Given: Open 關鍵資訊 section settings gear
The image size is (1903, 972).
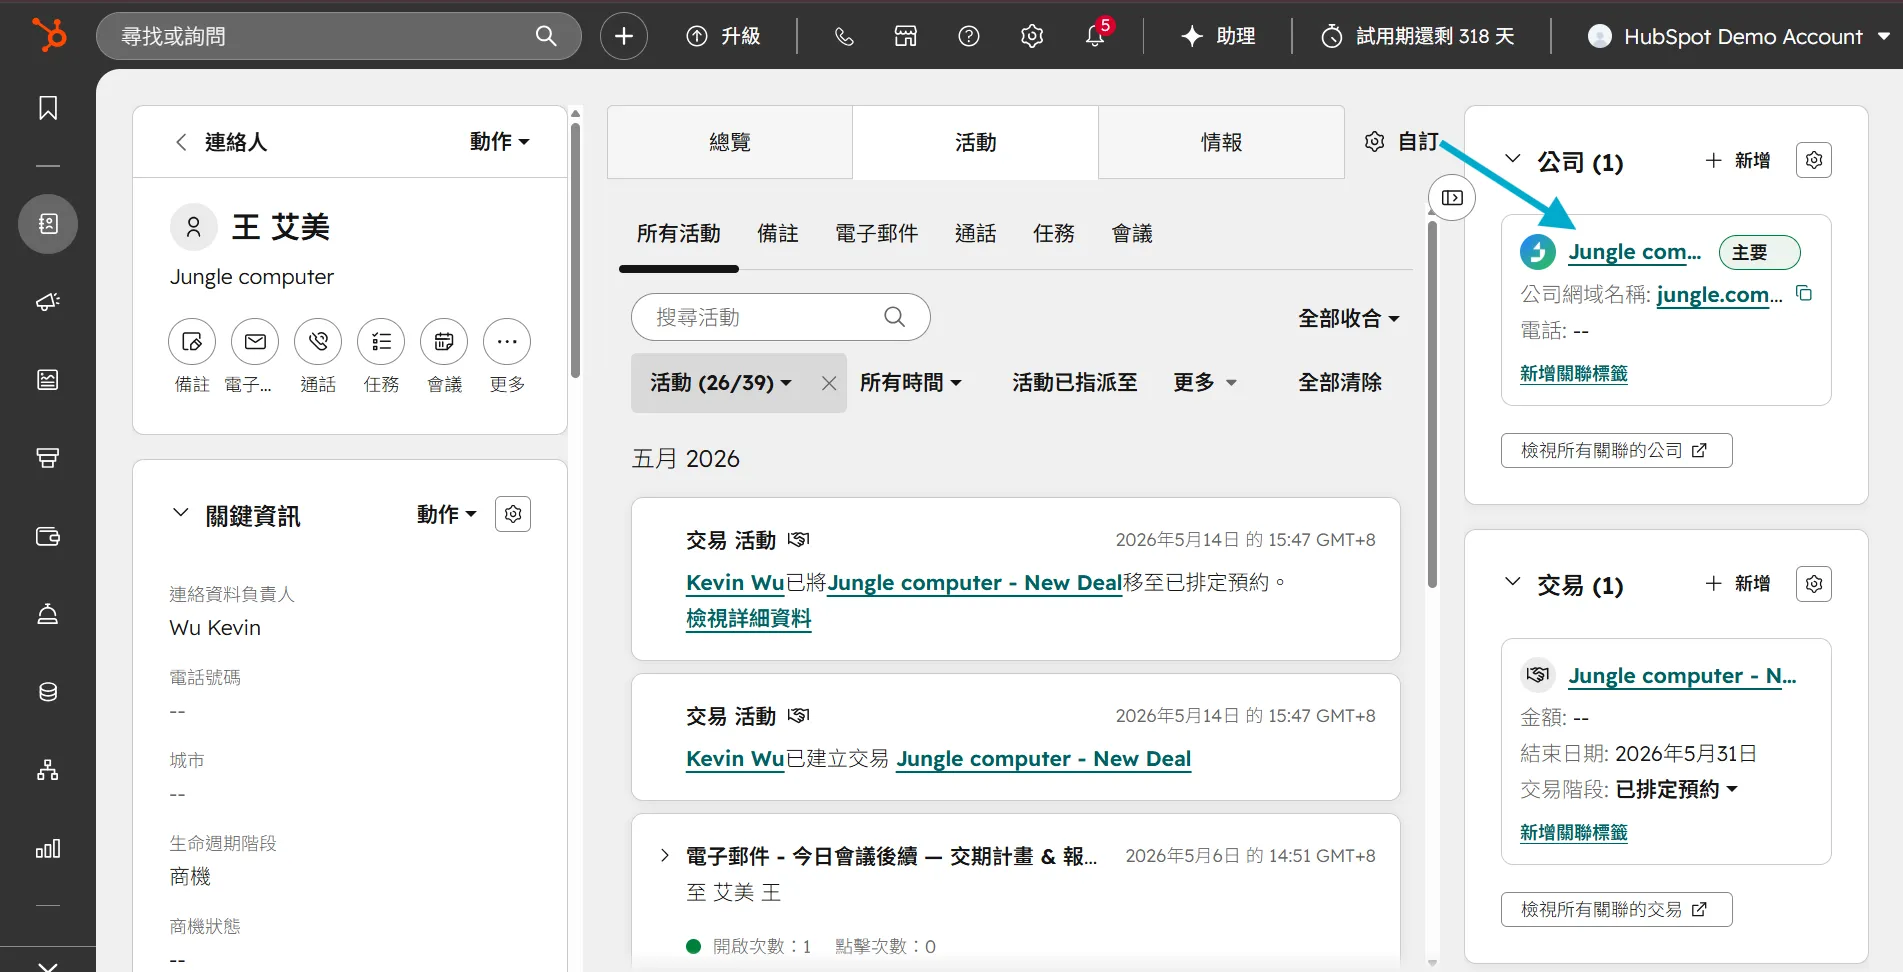Looking at the screenshot, I should pos(513,514).
